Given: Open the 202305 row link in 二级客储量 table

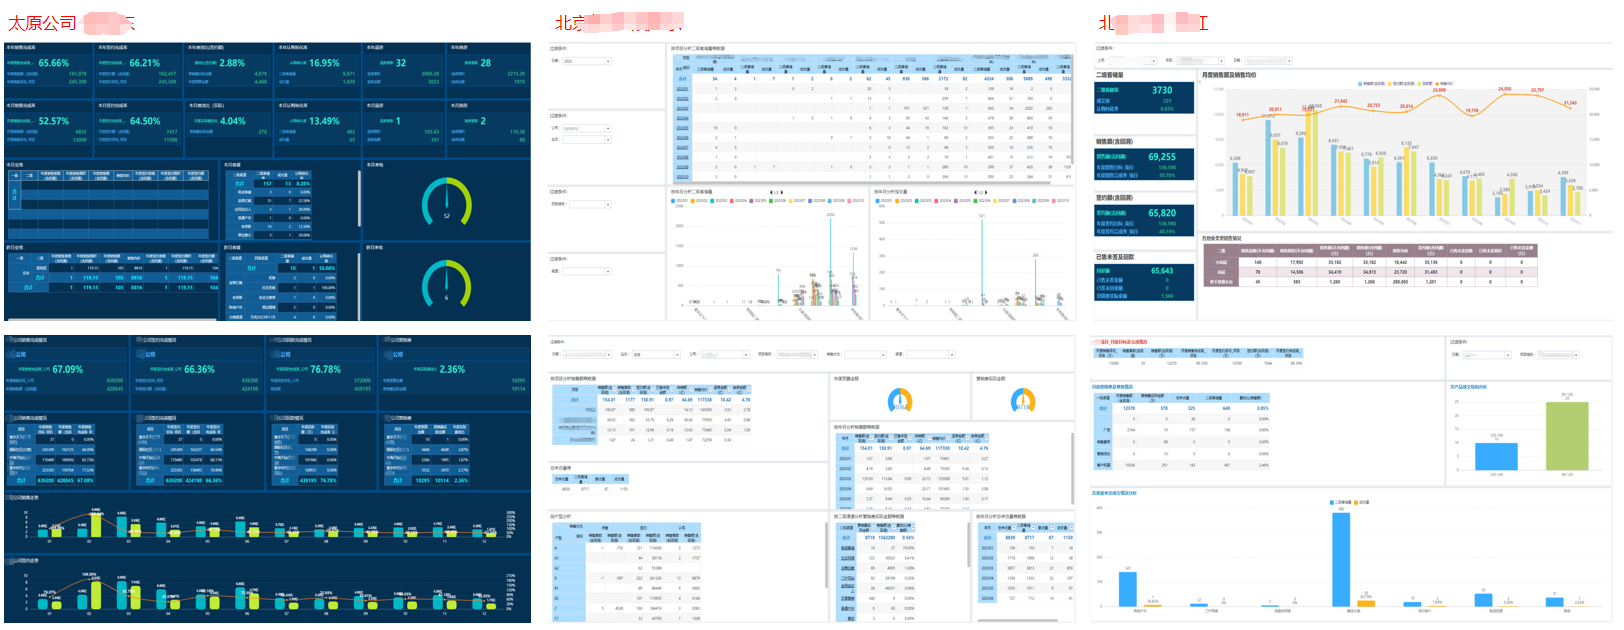Looking at the screenshot, I should [x=682, y=128].
